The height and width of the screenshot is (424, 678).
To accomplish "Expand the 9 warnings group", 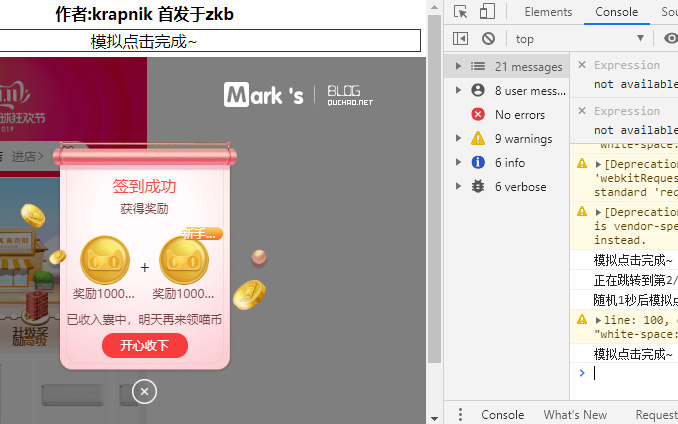I will 458,138.
